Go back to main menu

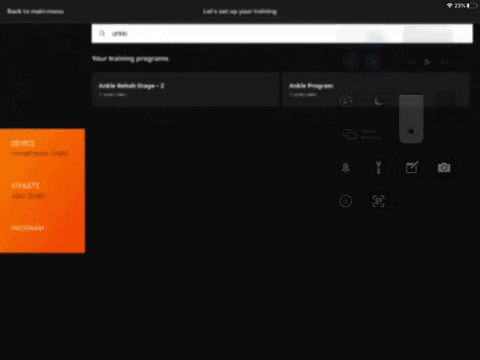click(35, 11)
